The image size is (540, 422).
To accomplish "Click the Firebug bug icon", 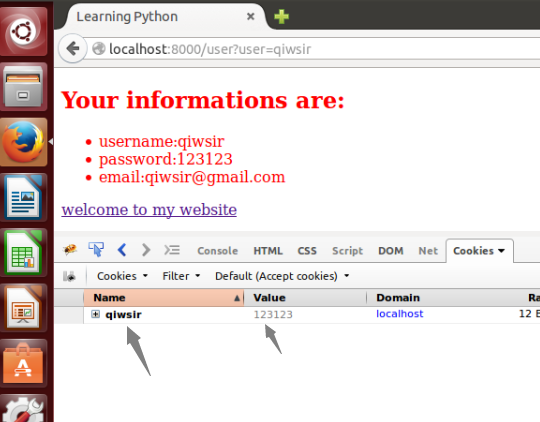I will point(71,250).
